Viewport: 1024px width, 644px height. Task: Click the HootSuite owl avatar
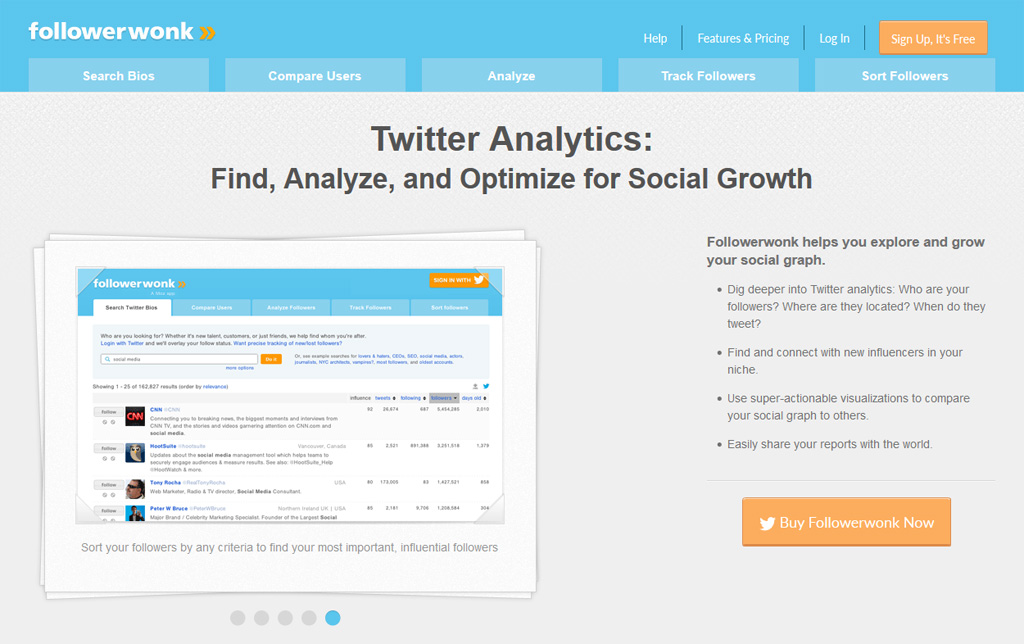135,452
